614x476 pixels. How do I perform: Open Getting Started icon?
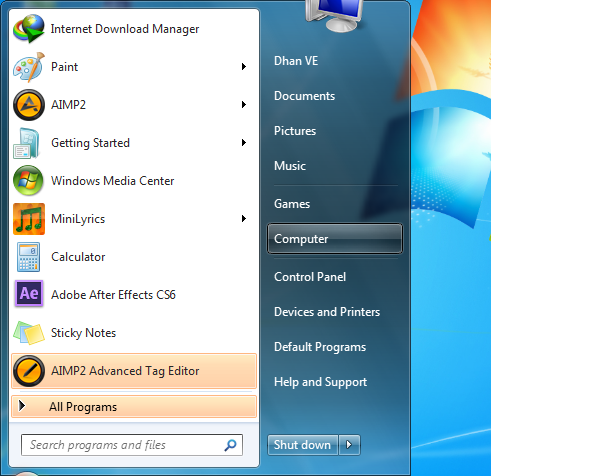(27, 143)
